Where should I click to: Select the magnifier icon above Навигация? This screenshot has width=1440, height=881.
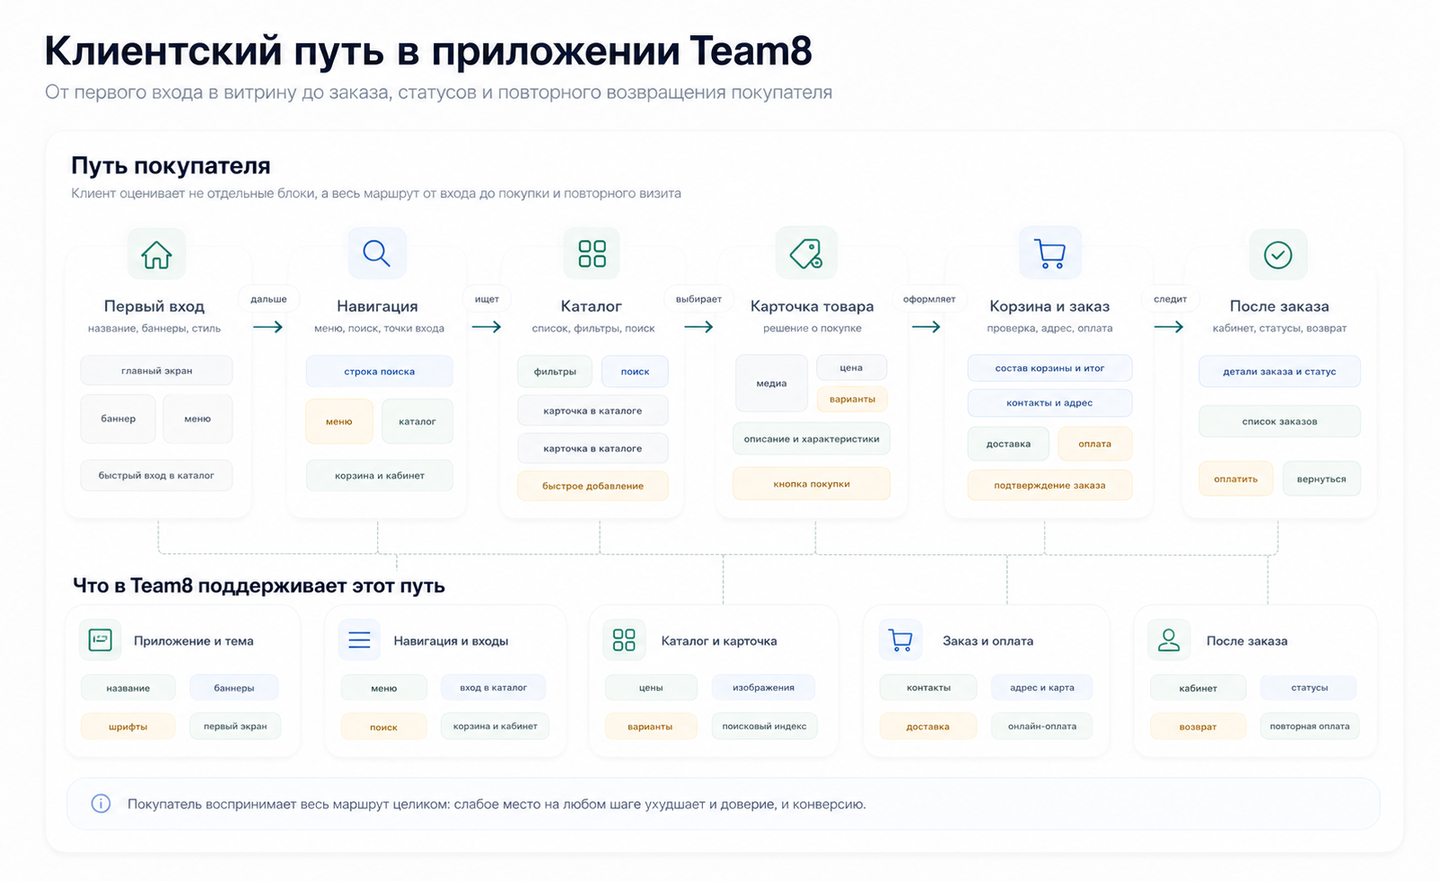377,253
